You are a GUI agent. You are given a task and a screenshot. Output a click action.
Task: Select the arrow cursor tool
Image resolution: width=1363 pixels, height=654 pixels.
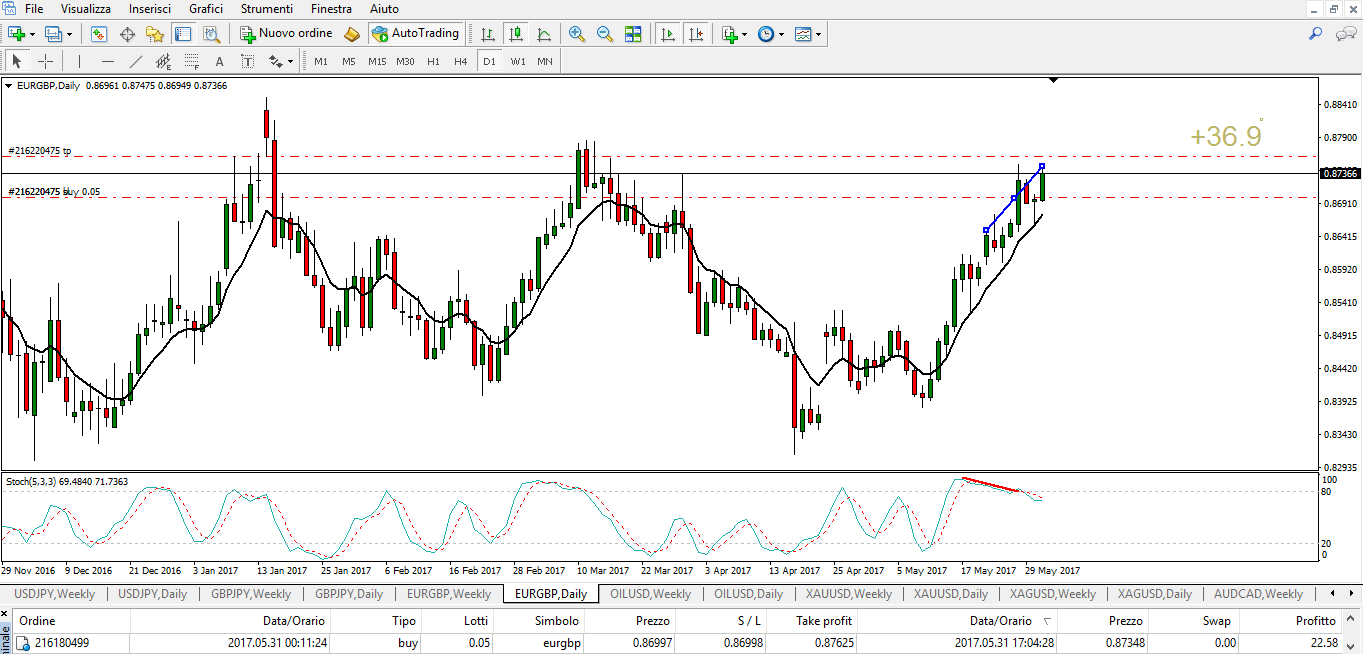click(17, 61)
